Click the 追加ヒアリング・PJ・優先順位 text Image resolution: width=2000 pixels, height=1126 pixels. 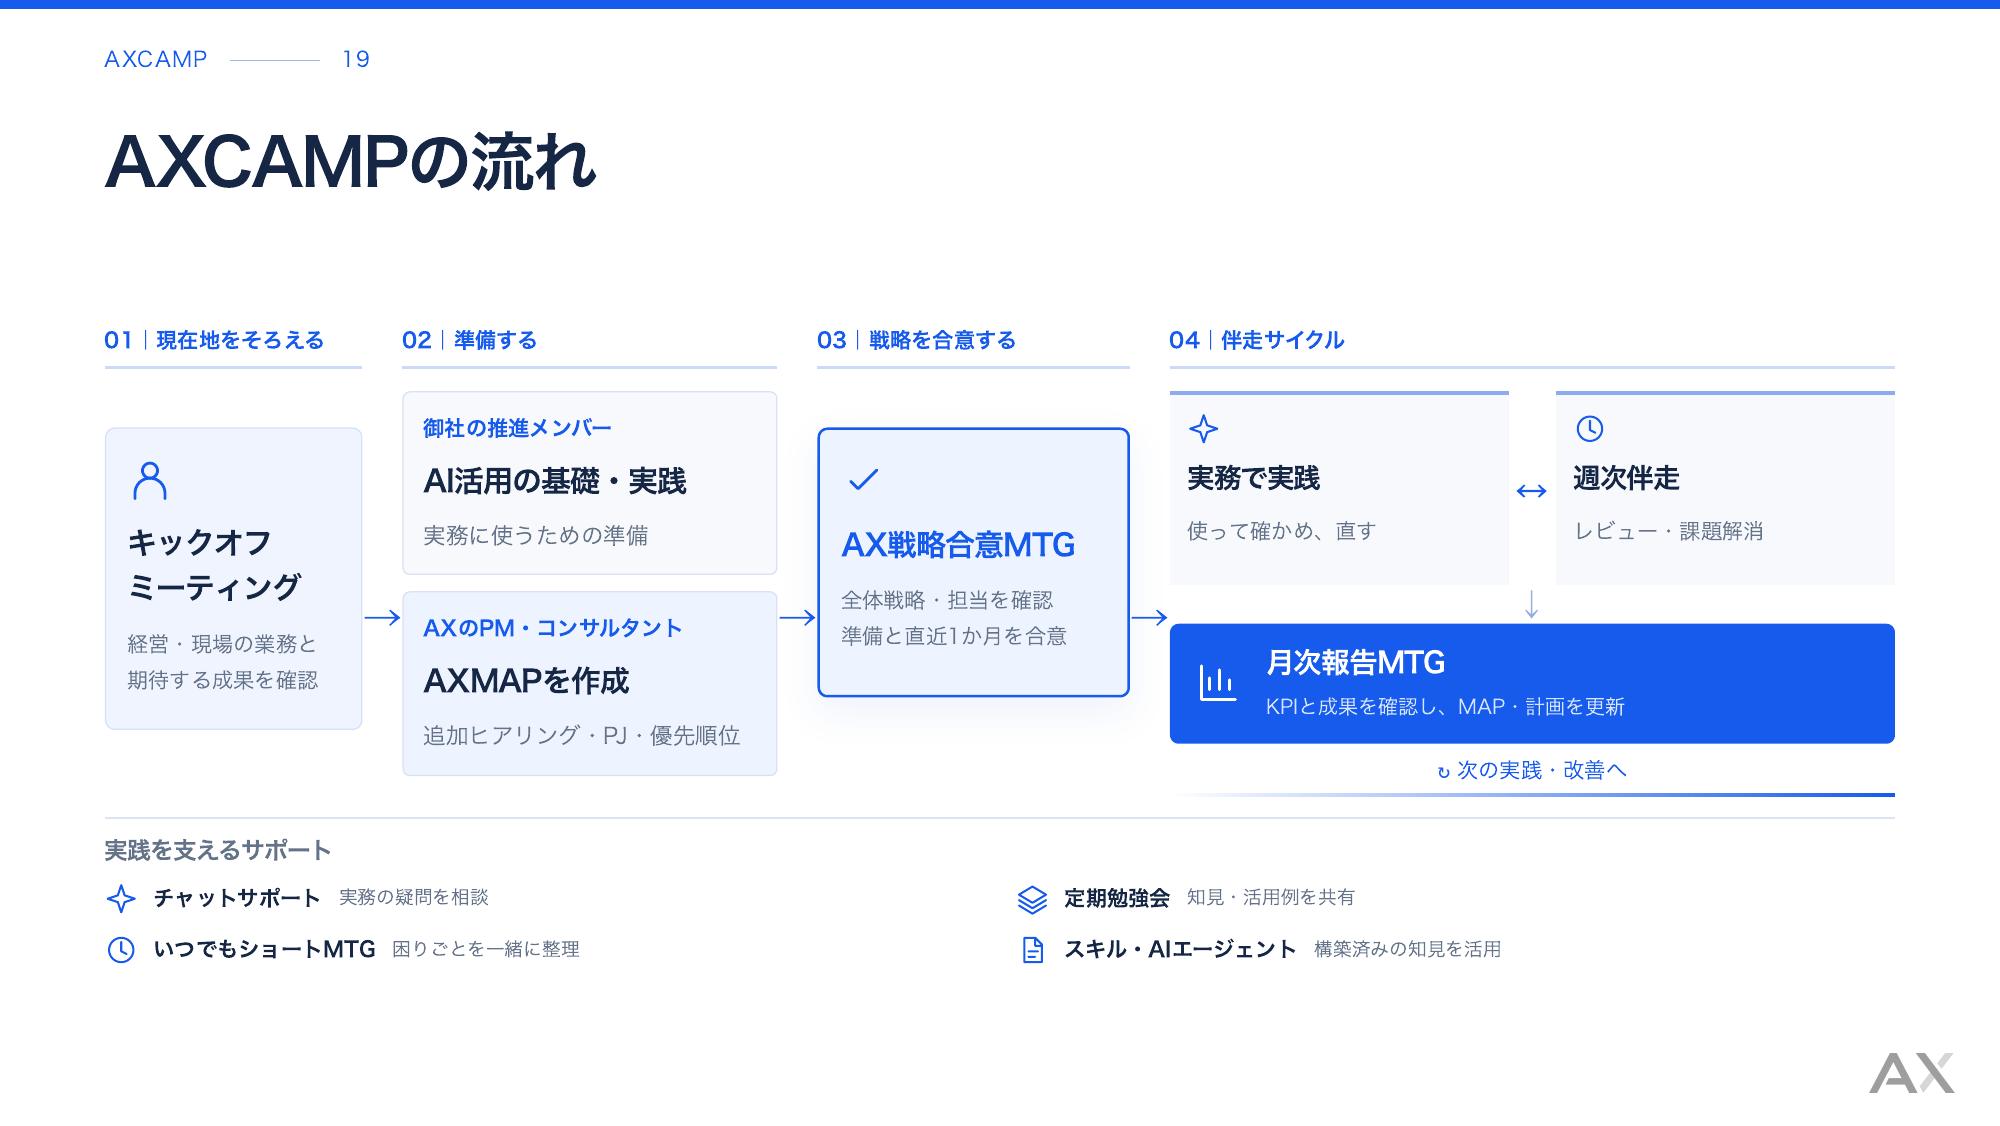tap(582, 736)
